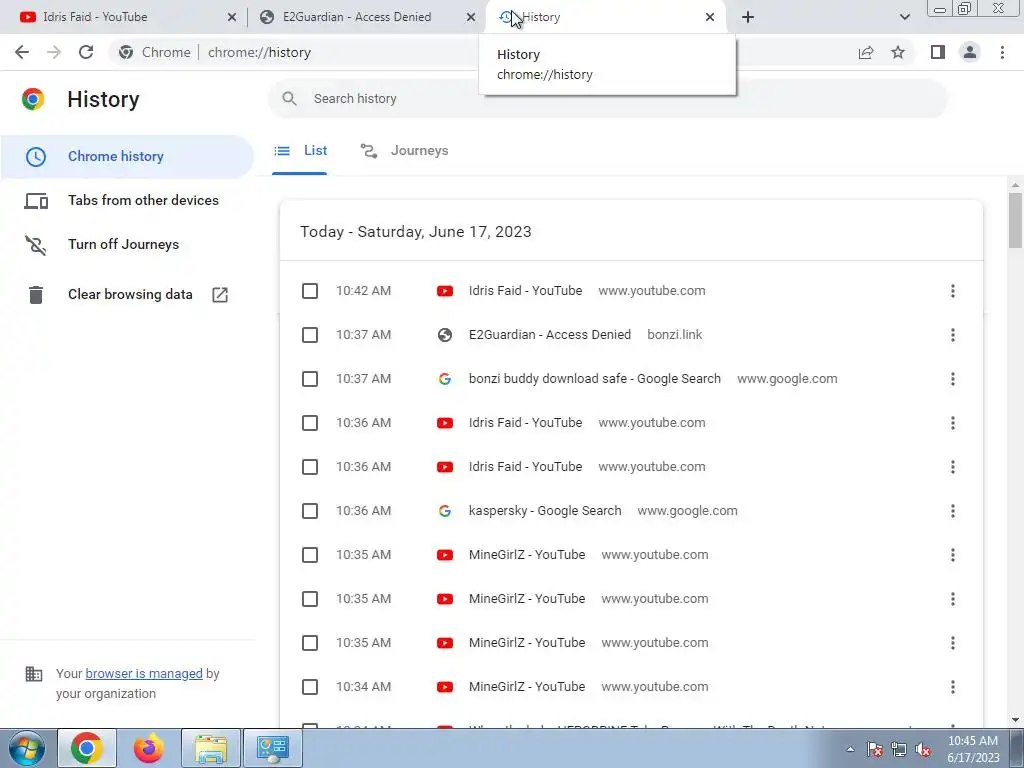Reload the page with refresh icon

86,52
